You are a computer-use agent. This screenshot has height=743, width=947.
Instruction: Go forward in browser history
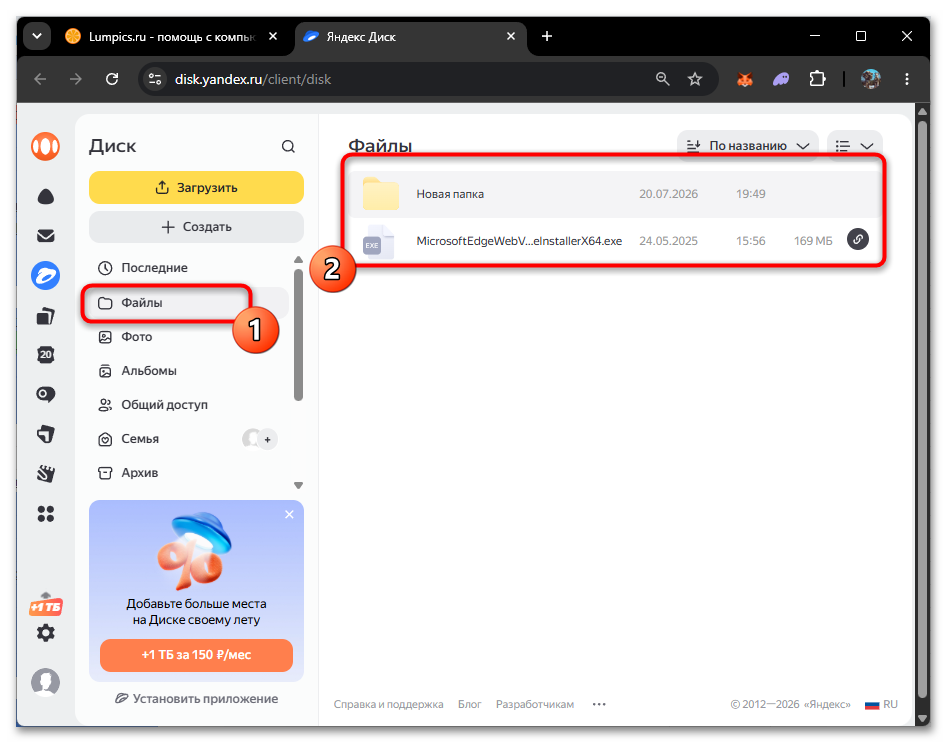click(x=75, y=79)
